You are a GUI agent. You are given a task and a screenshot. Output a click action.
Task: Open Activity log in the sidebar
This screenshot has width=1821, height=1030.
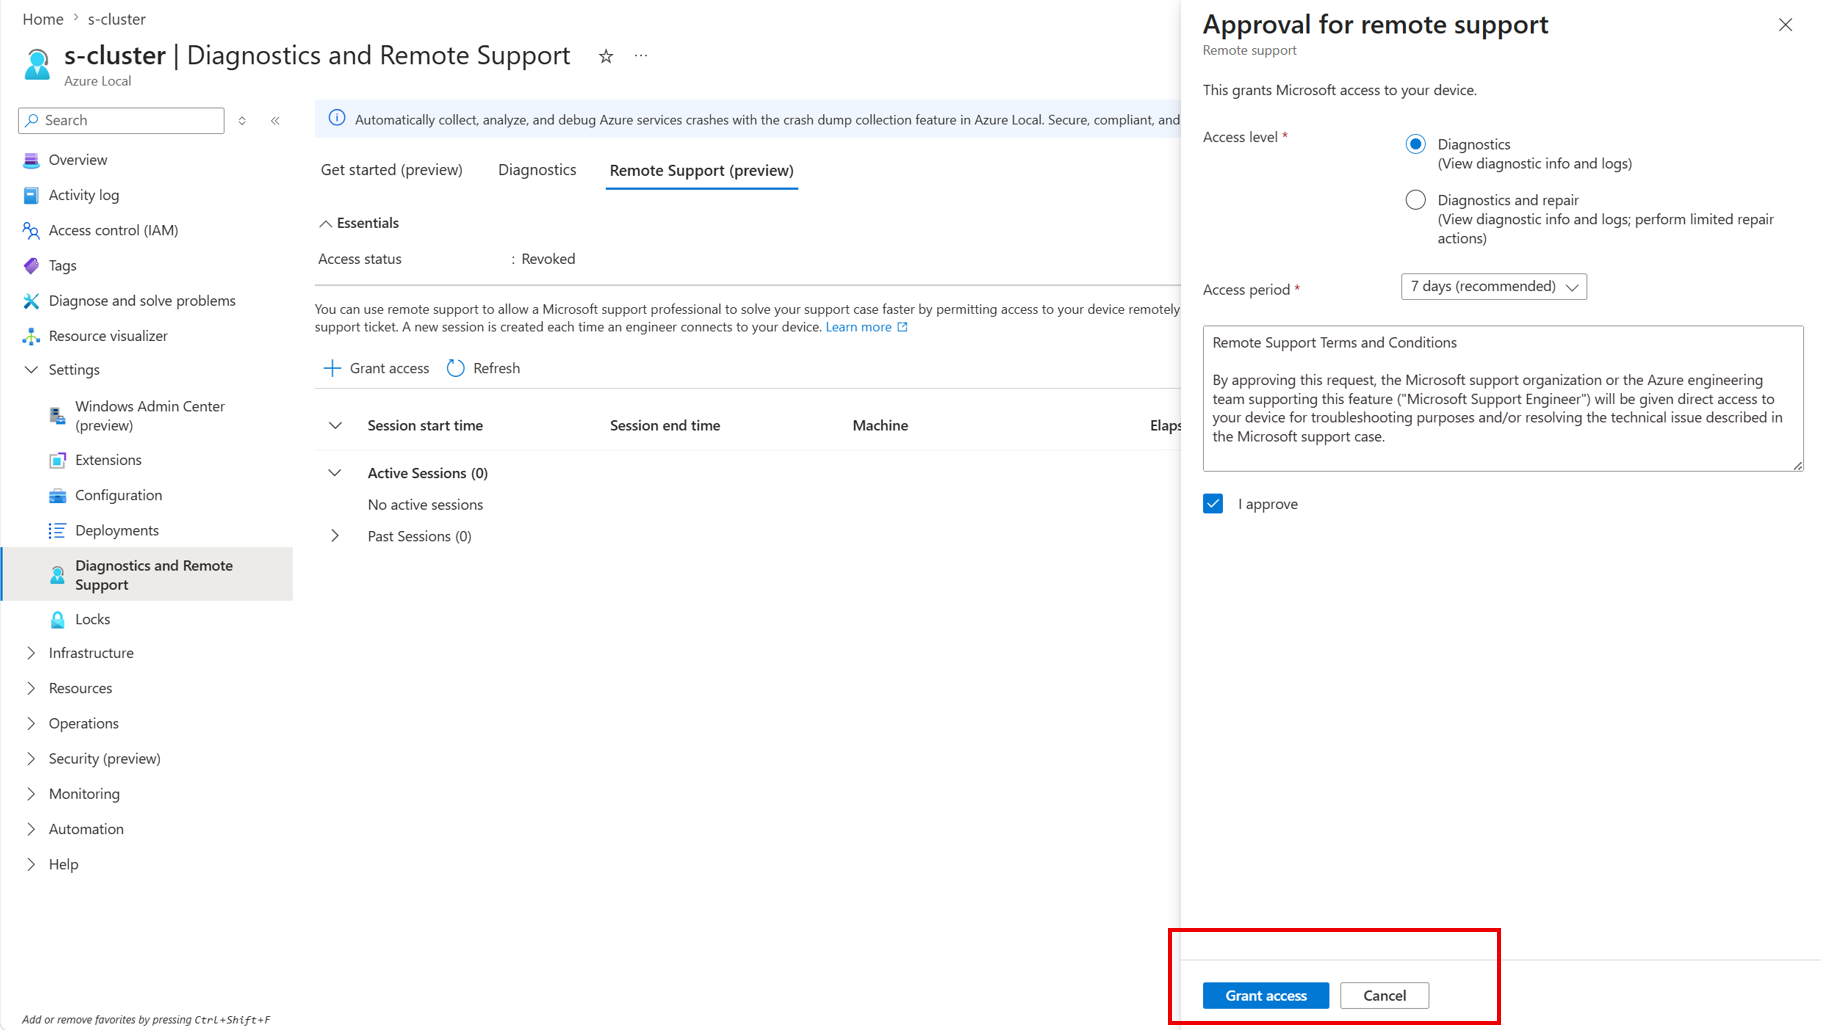coord(84,195)
